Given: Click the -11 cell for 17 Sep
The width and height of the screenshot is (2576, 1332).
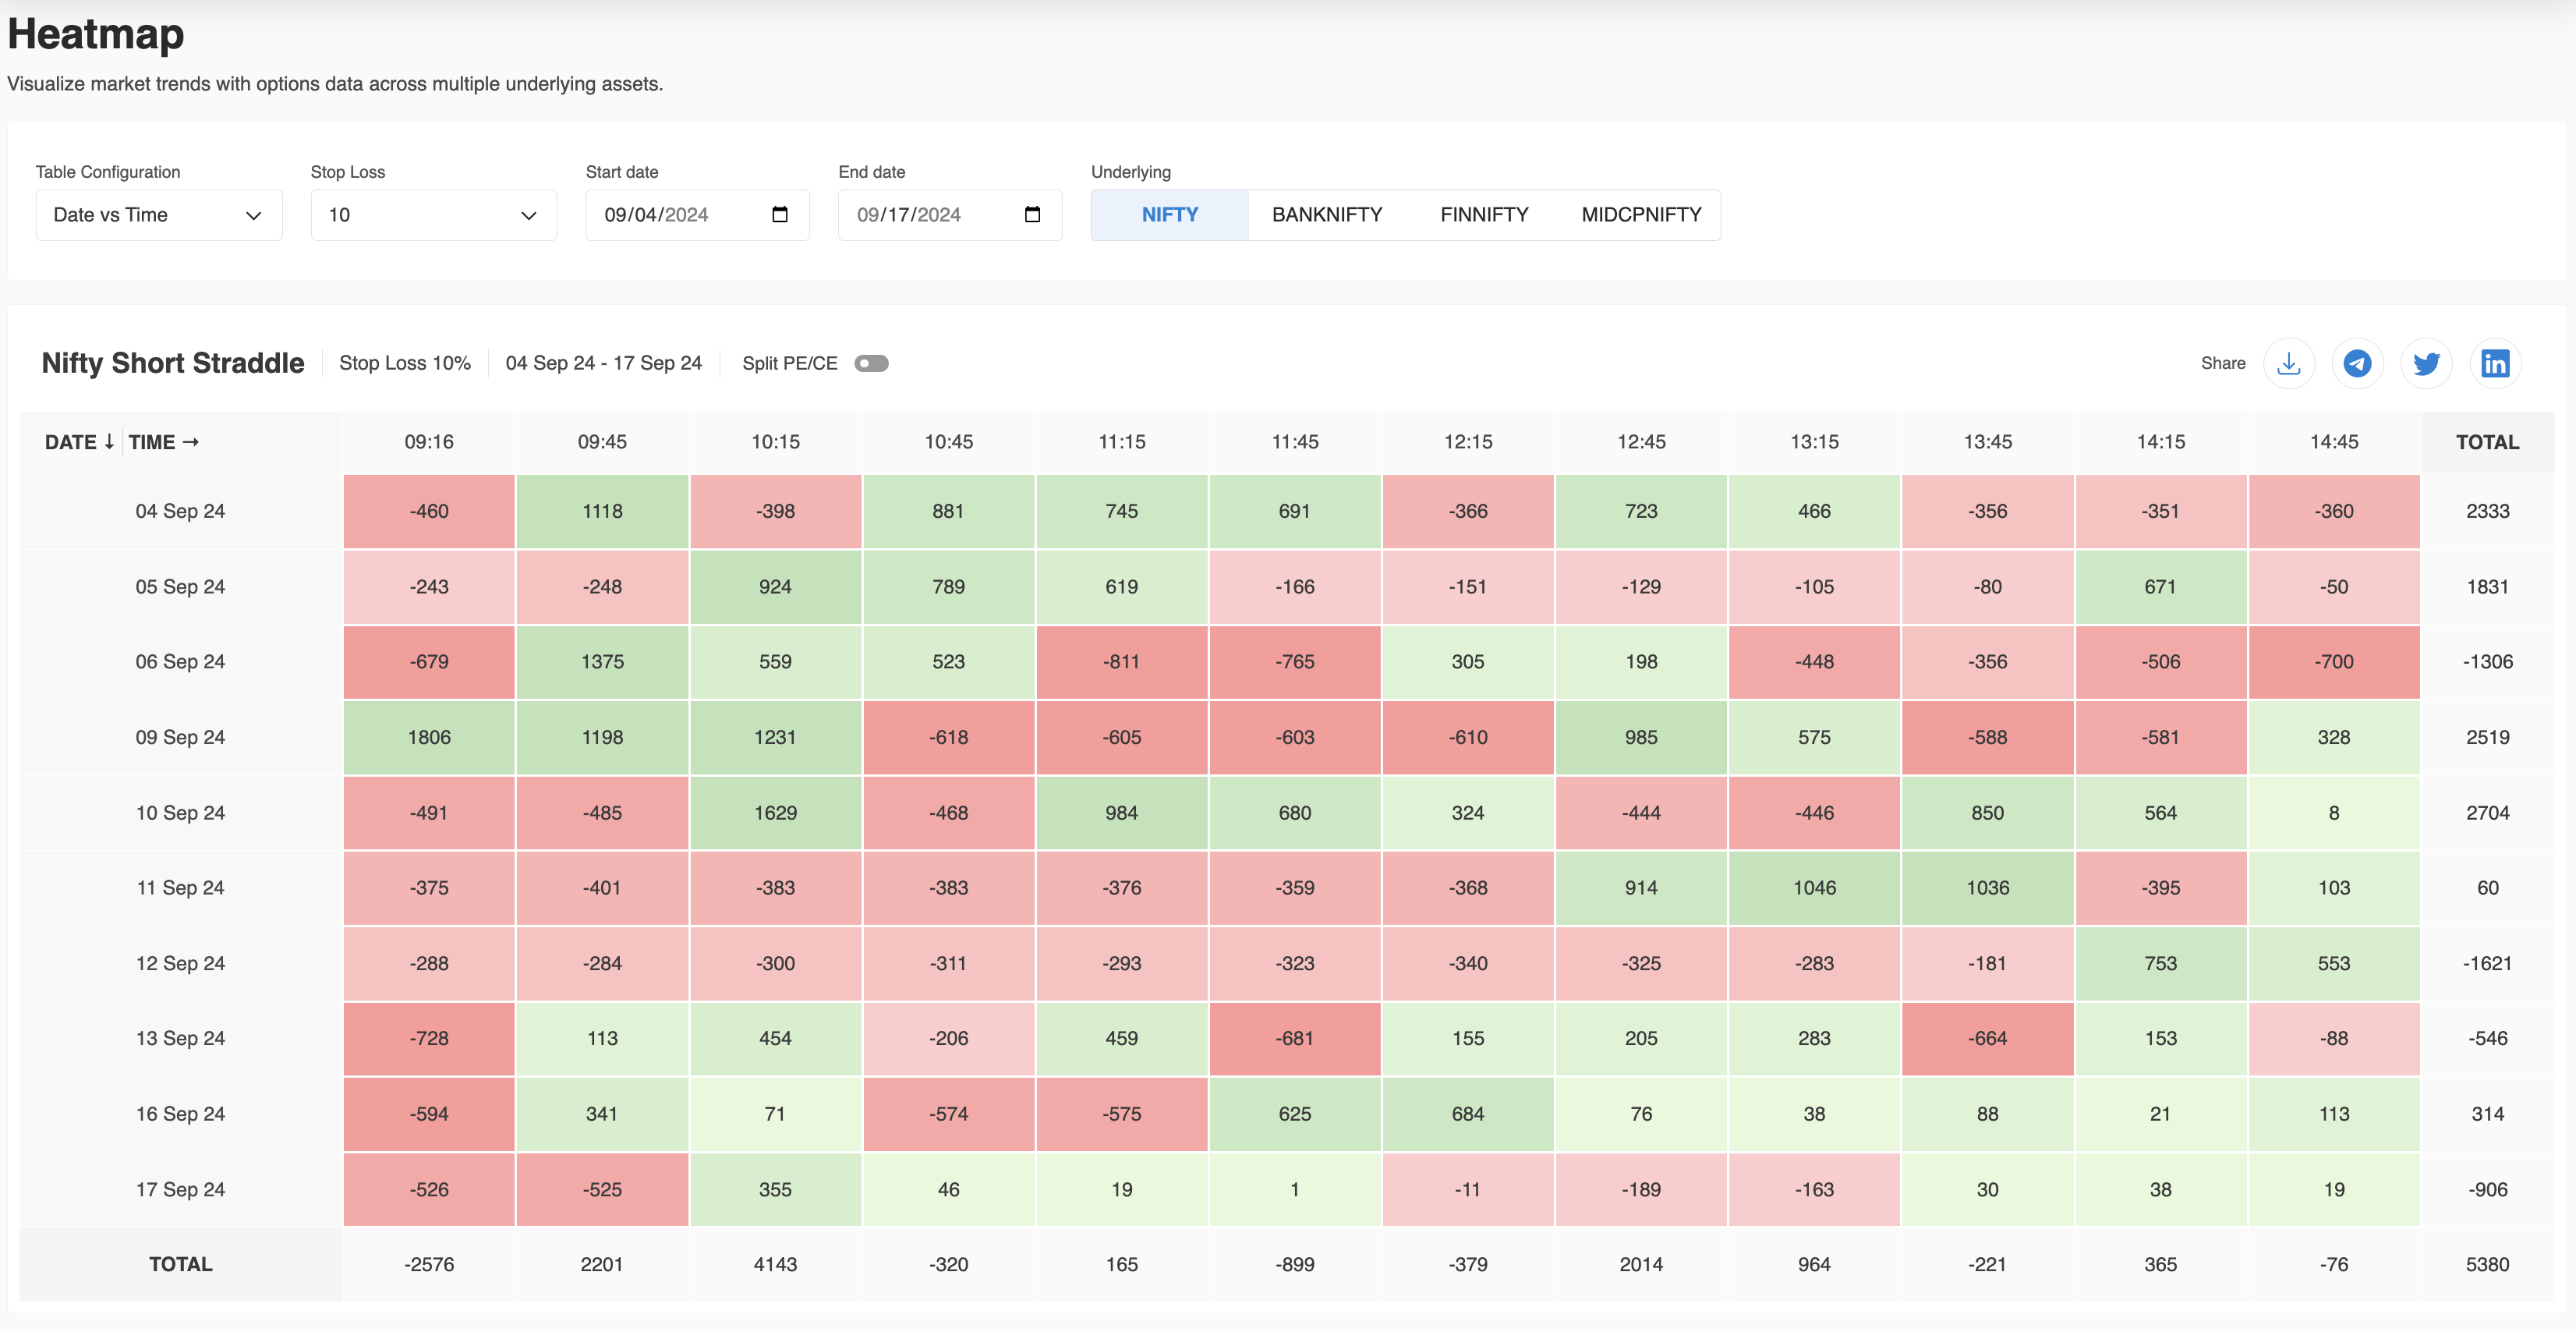Looking at the screenshot, I should tap(1468, 1189).
